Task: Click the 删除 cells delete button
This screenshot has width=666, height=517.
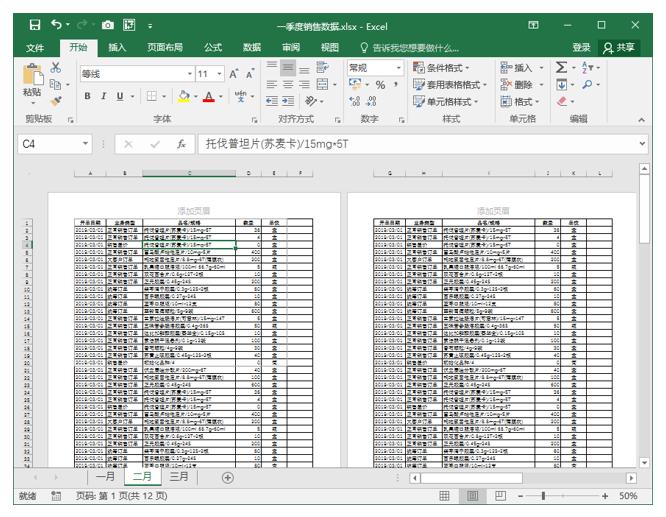Action: click(x=522, y=85)
